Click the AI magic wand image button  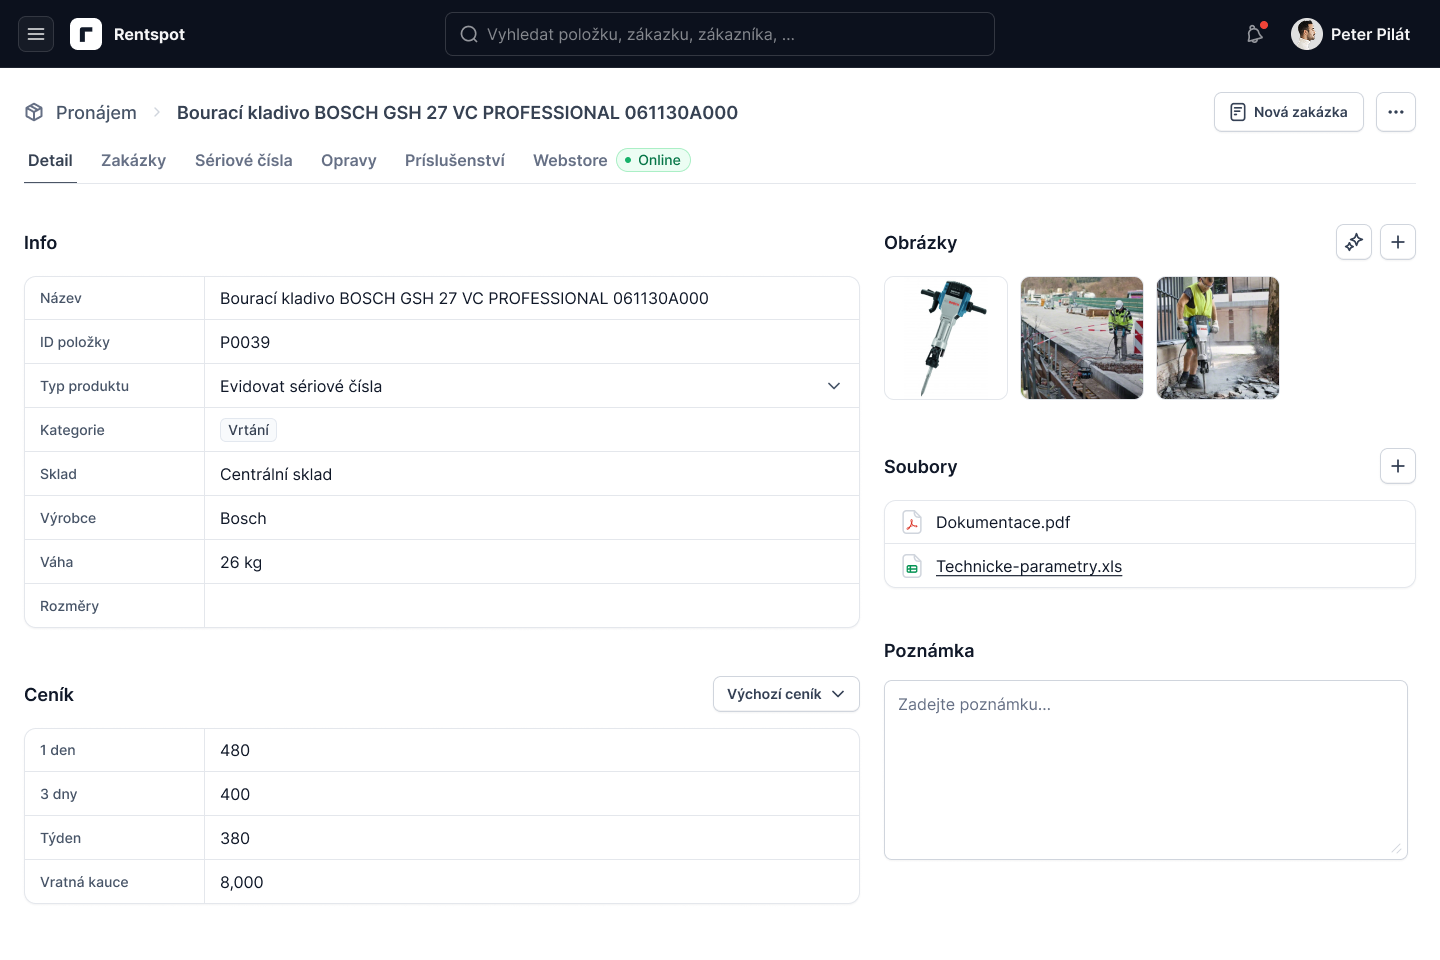1354,242
